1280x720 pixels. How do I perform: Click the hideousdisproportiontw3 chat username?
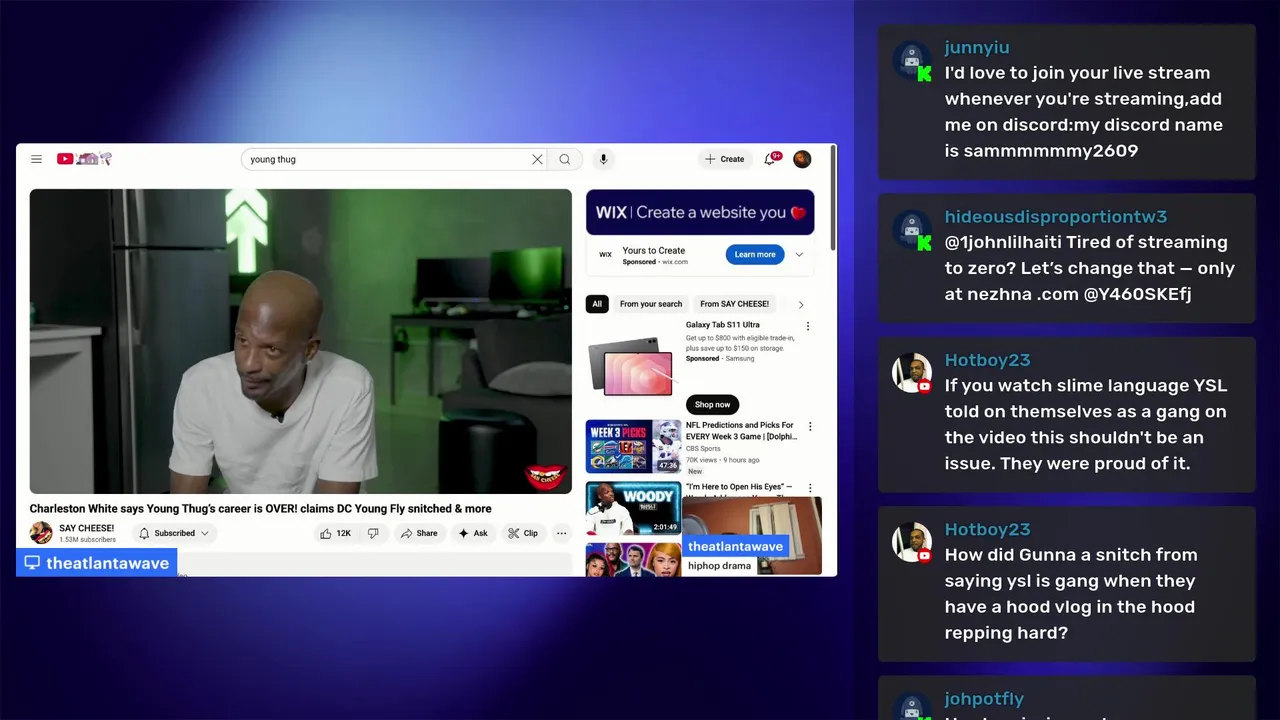point(1056,217)
